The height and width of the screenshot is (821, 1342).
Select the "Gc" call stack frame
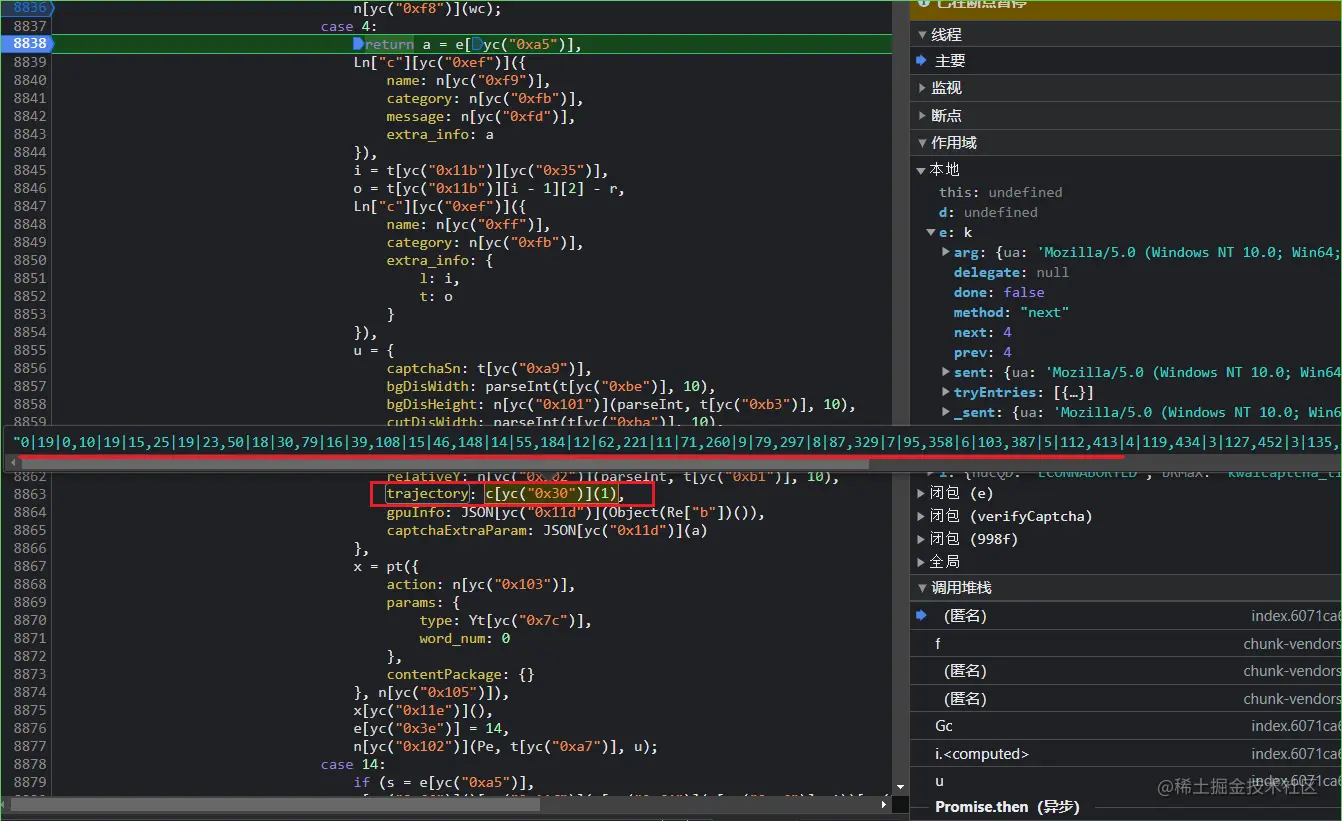pyautogui.click(x=1126, y=726)
